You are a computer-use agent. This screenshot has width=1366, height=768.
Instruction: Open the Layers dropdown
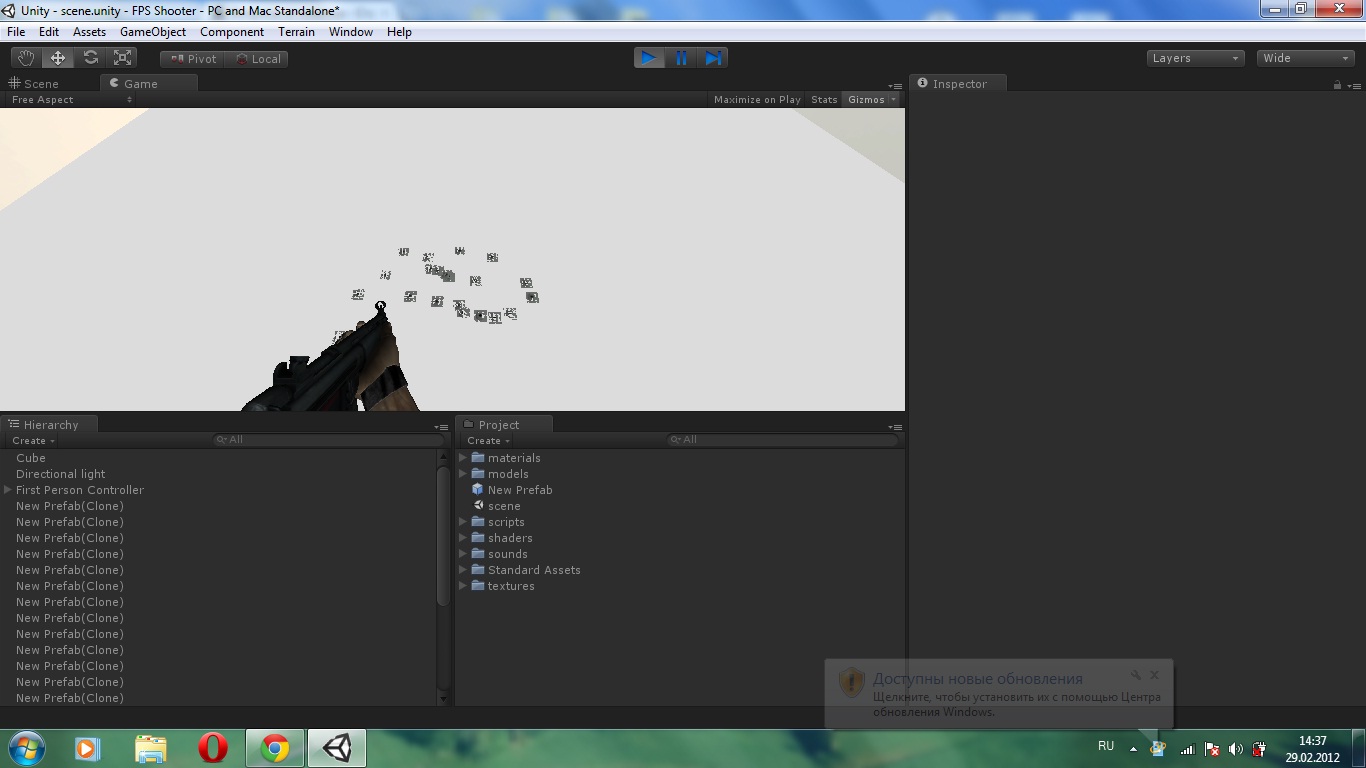tap(1195, 58)
